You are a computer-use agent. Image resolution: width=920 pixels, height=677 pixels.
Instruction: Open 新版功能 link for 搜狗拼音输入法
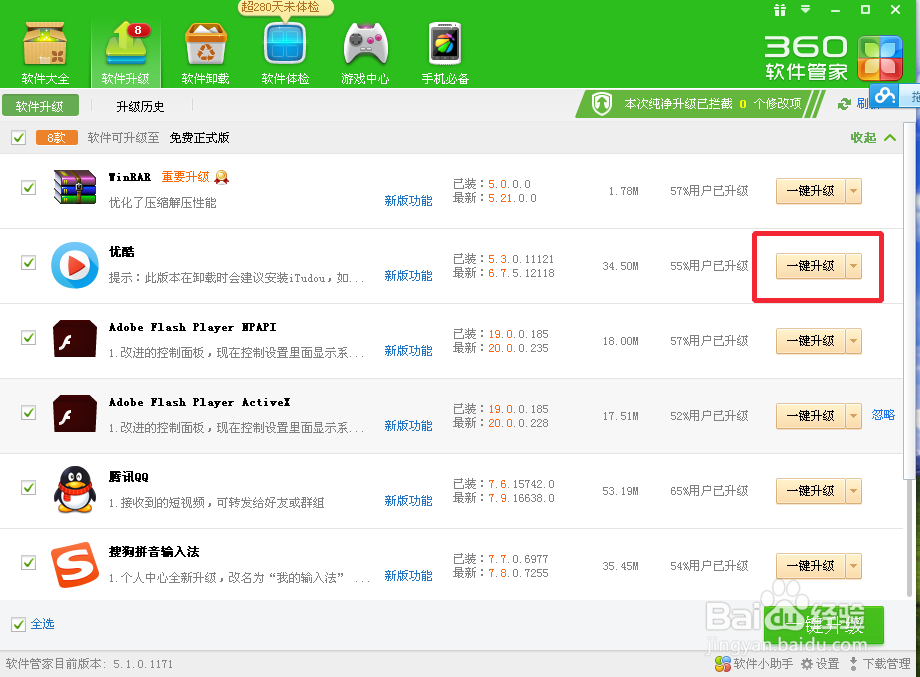click(408, 576)
